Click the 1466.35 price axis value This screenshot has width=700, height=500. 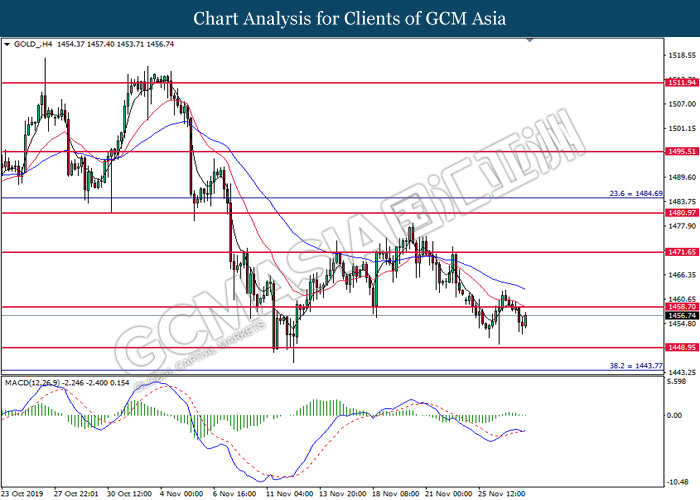(682, 275)
